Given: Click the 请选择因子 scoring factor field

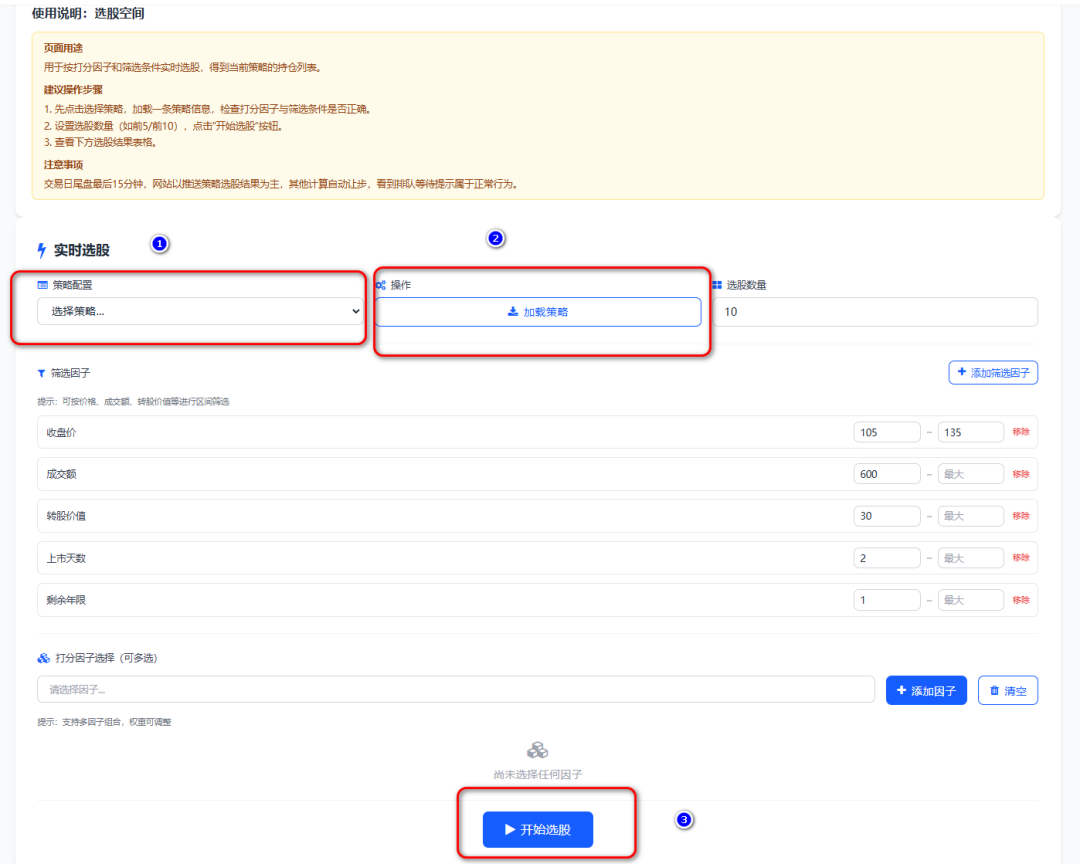Looking at the screenshot, I should (x=456, y=690).
